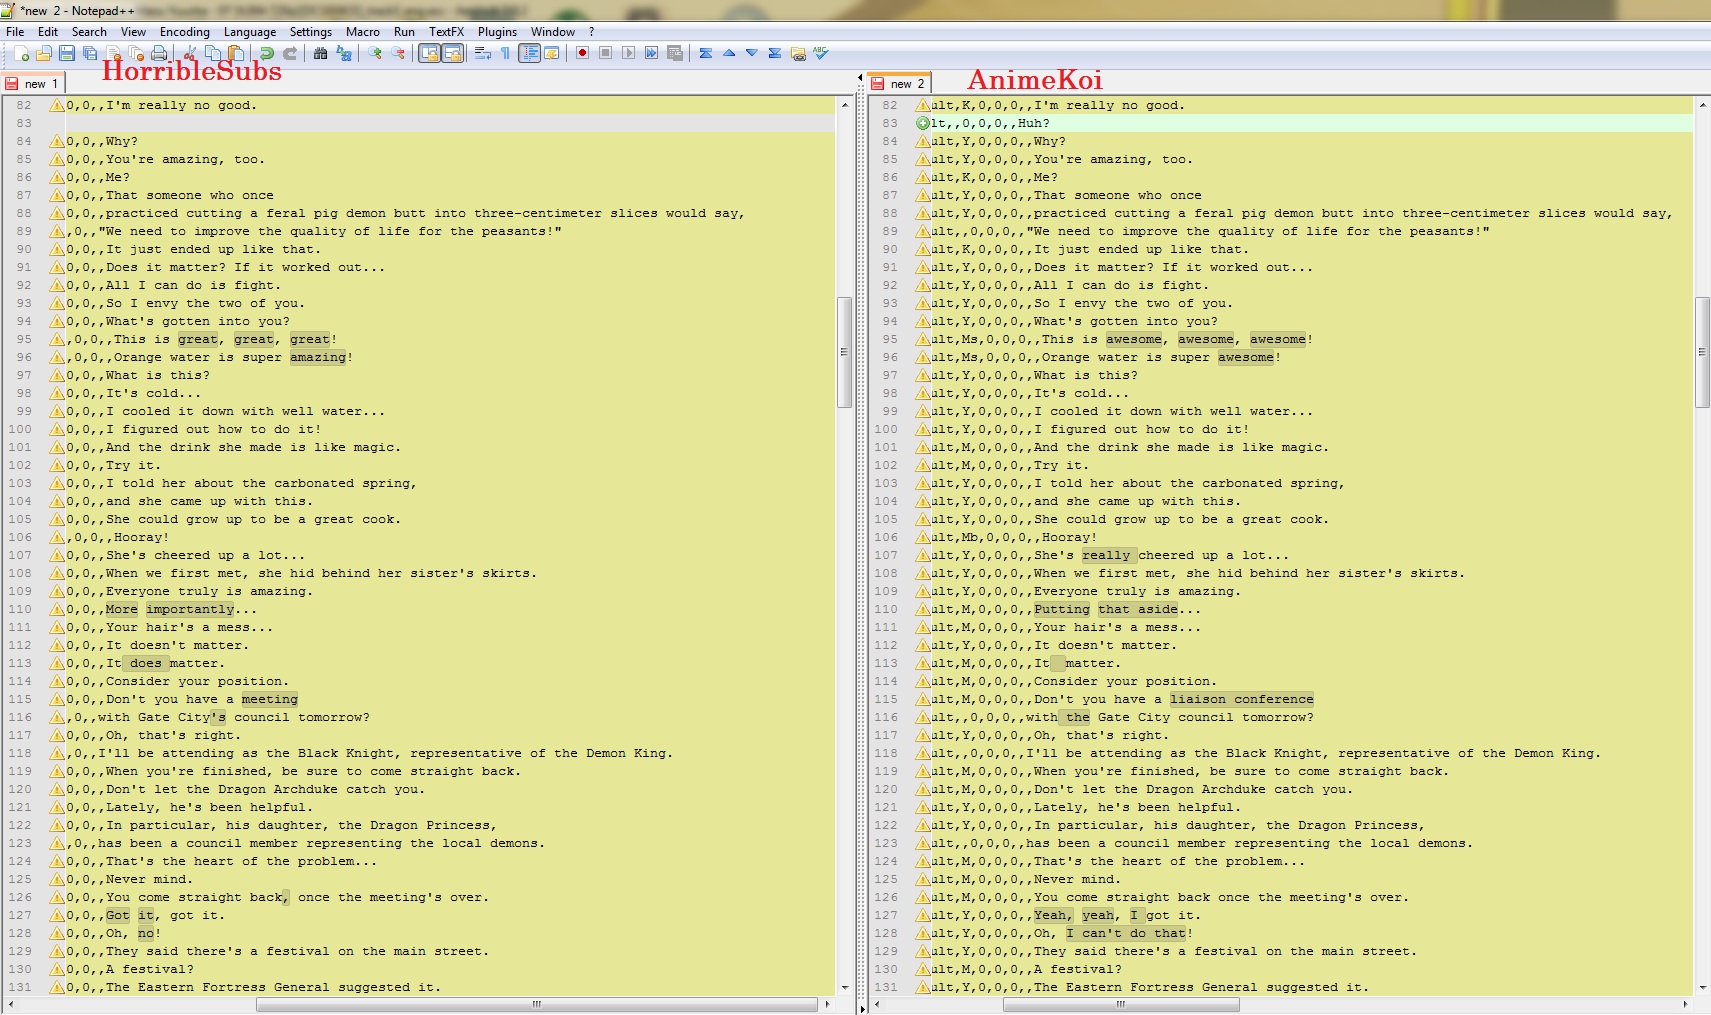Jump to last compare difference

pos(774,53)
